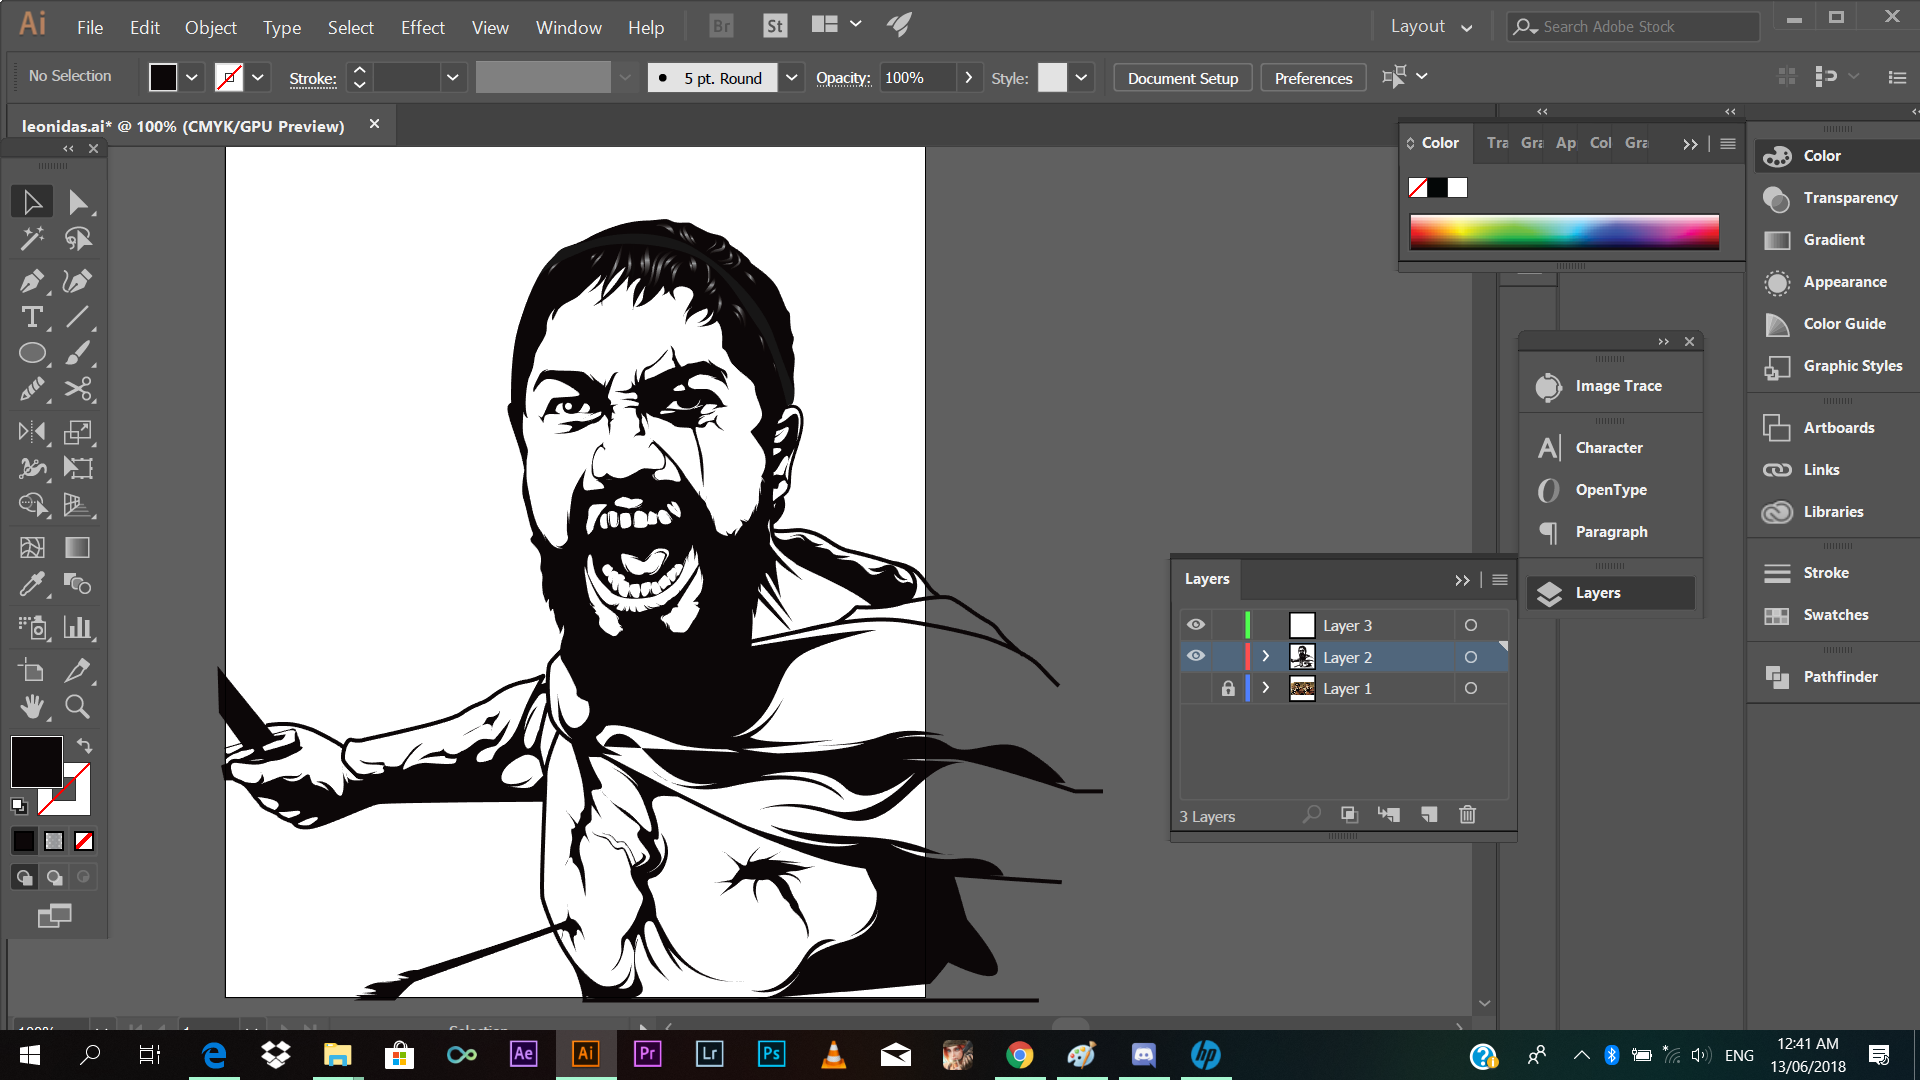Screen dimensions: 1920x1080
Task: Pick a color from the spectrum bar
Action: [x=1564, y=232]
